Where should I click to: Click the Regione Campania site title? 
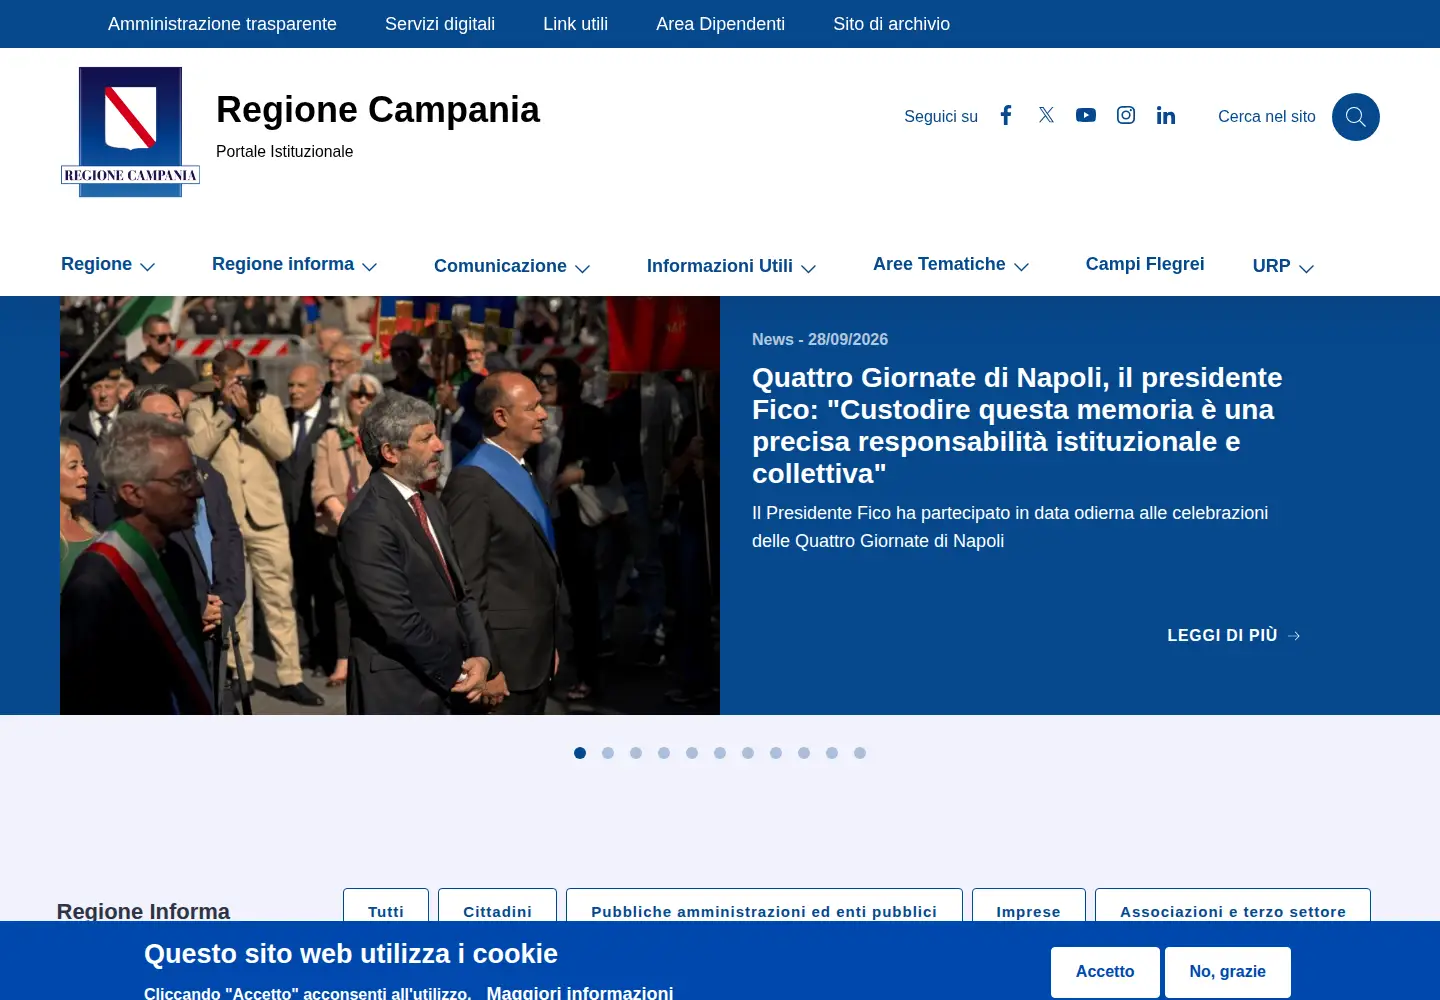pos(378,109)
